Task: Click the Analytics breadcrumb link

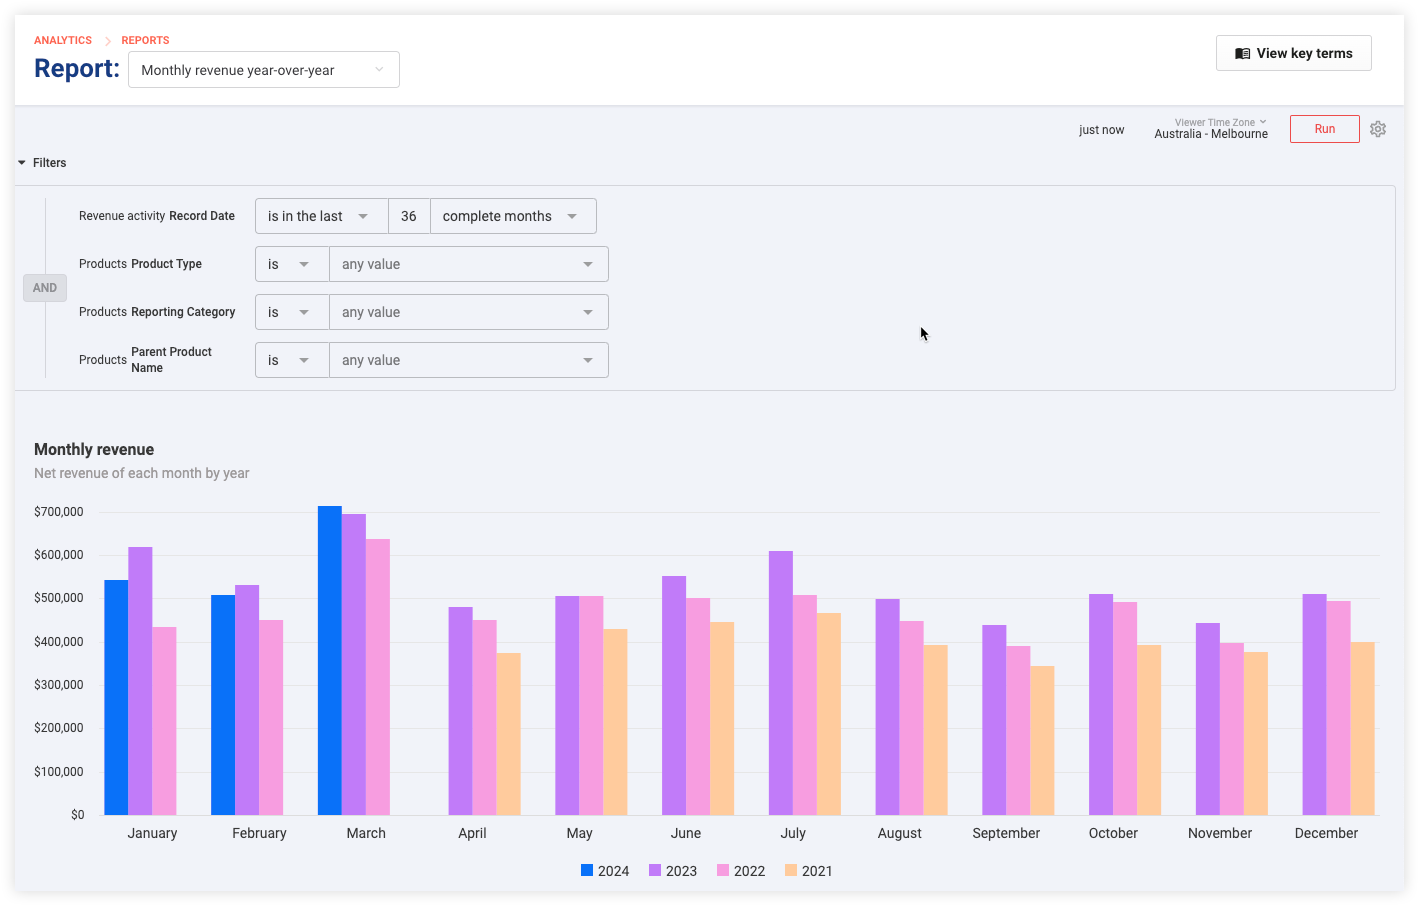Action: [63, 41]
